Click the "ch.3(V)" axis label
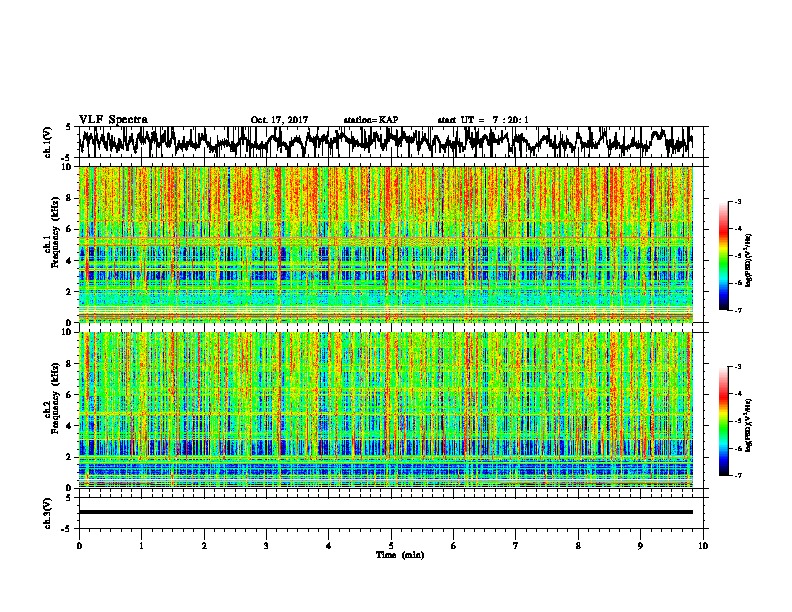Viewport: 792px width, 612px height. 48,513
